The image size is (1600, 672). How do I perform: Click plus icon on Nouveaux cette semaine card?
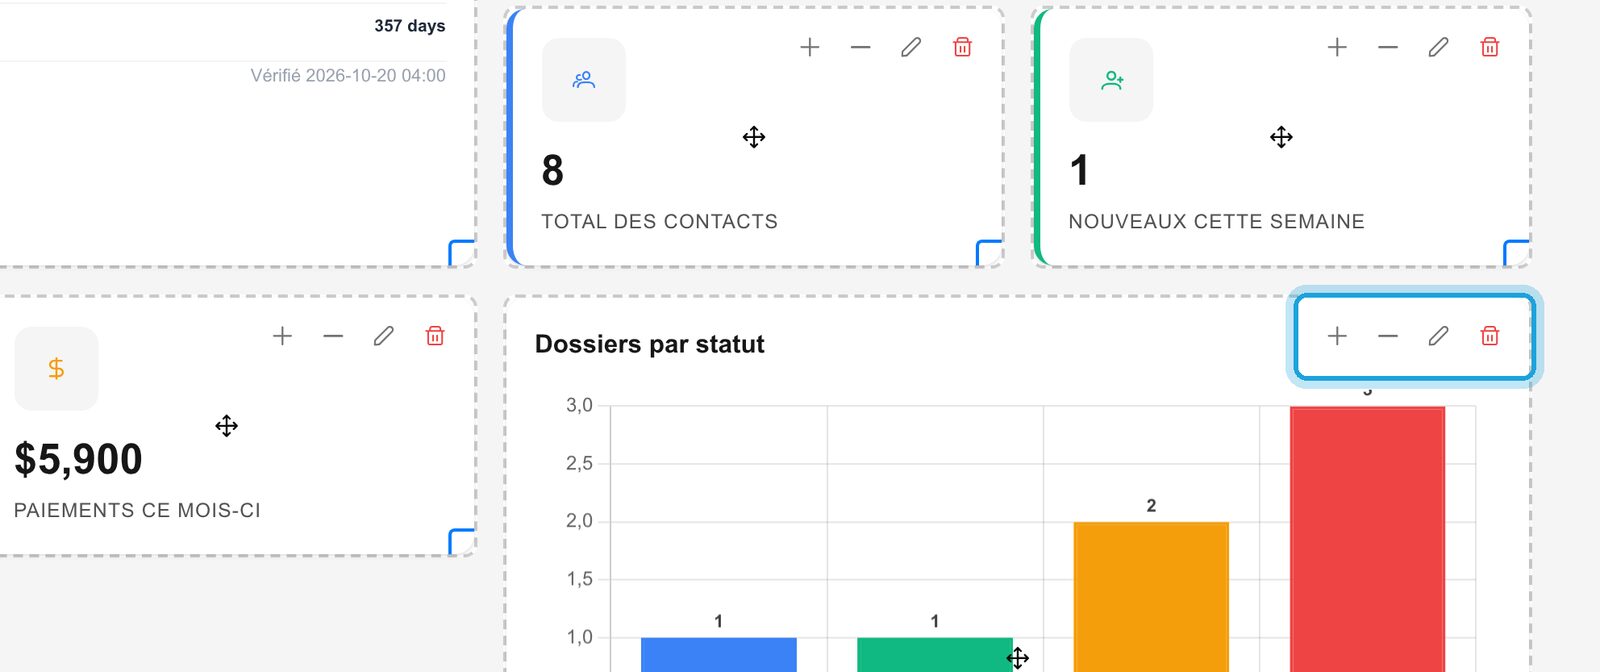click(x=1337, y=47)
